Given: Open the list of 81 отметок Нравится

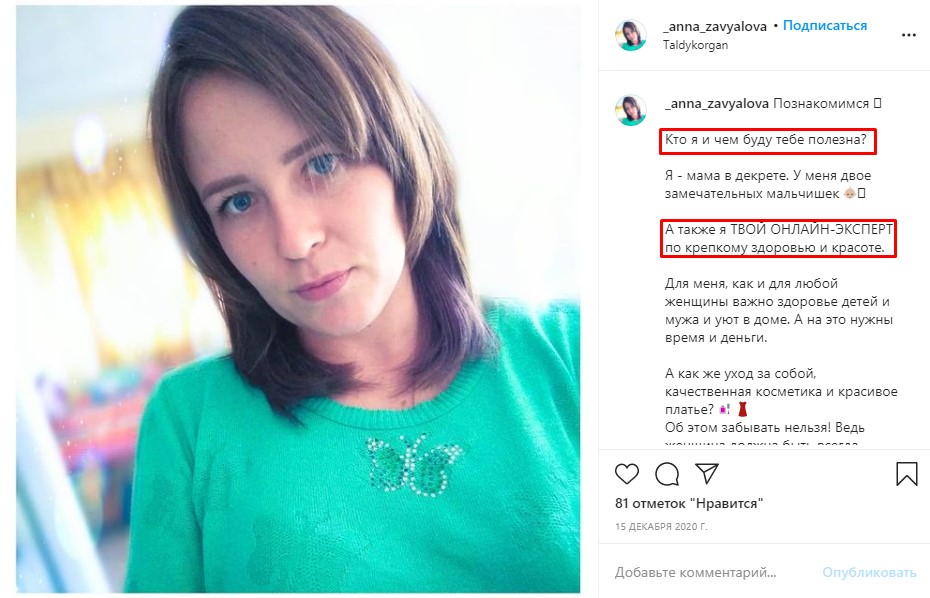Looking at the screenshot, I should click(x=690, y=503).
